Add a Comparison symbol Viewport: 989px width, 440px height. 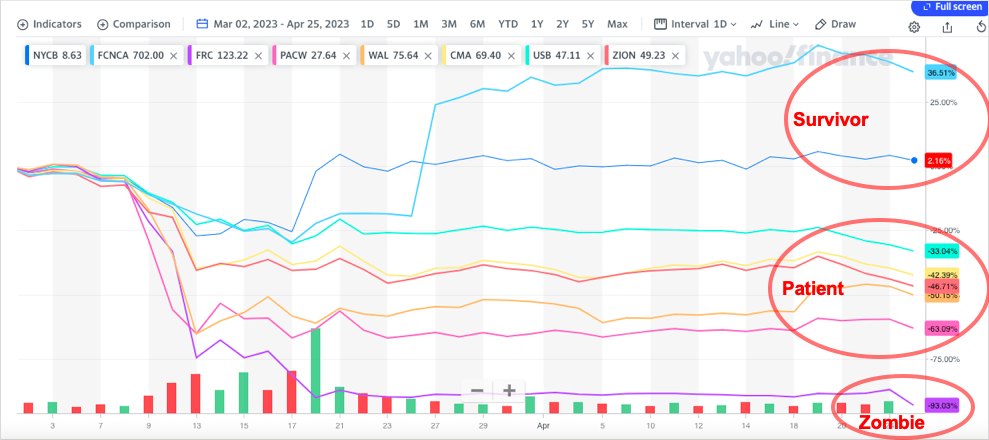134,25
